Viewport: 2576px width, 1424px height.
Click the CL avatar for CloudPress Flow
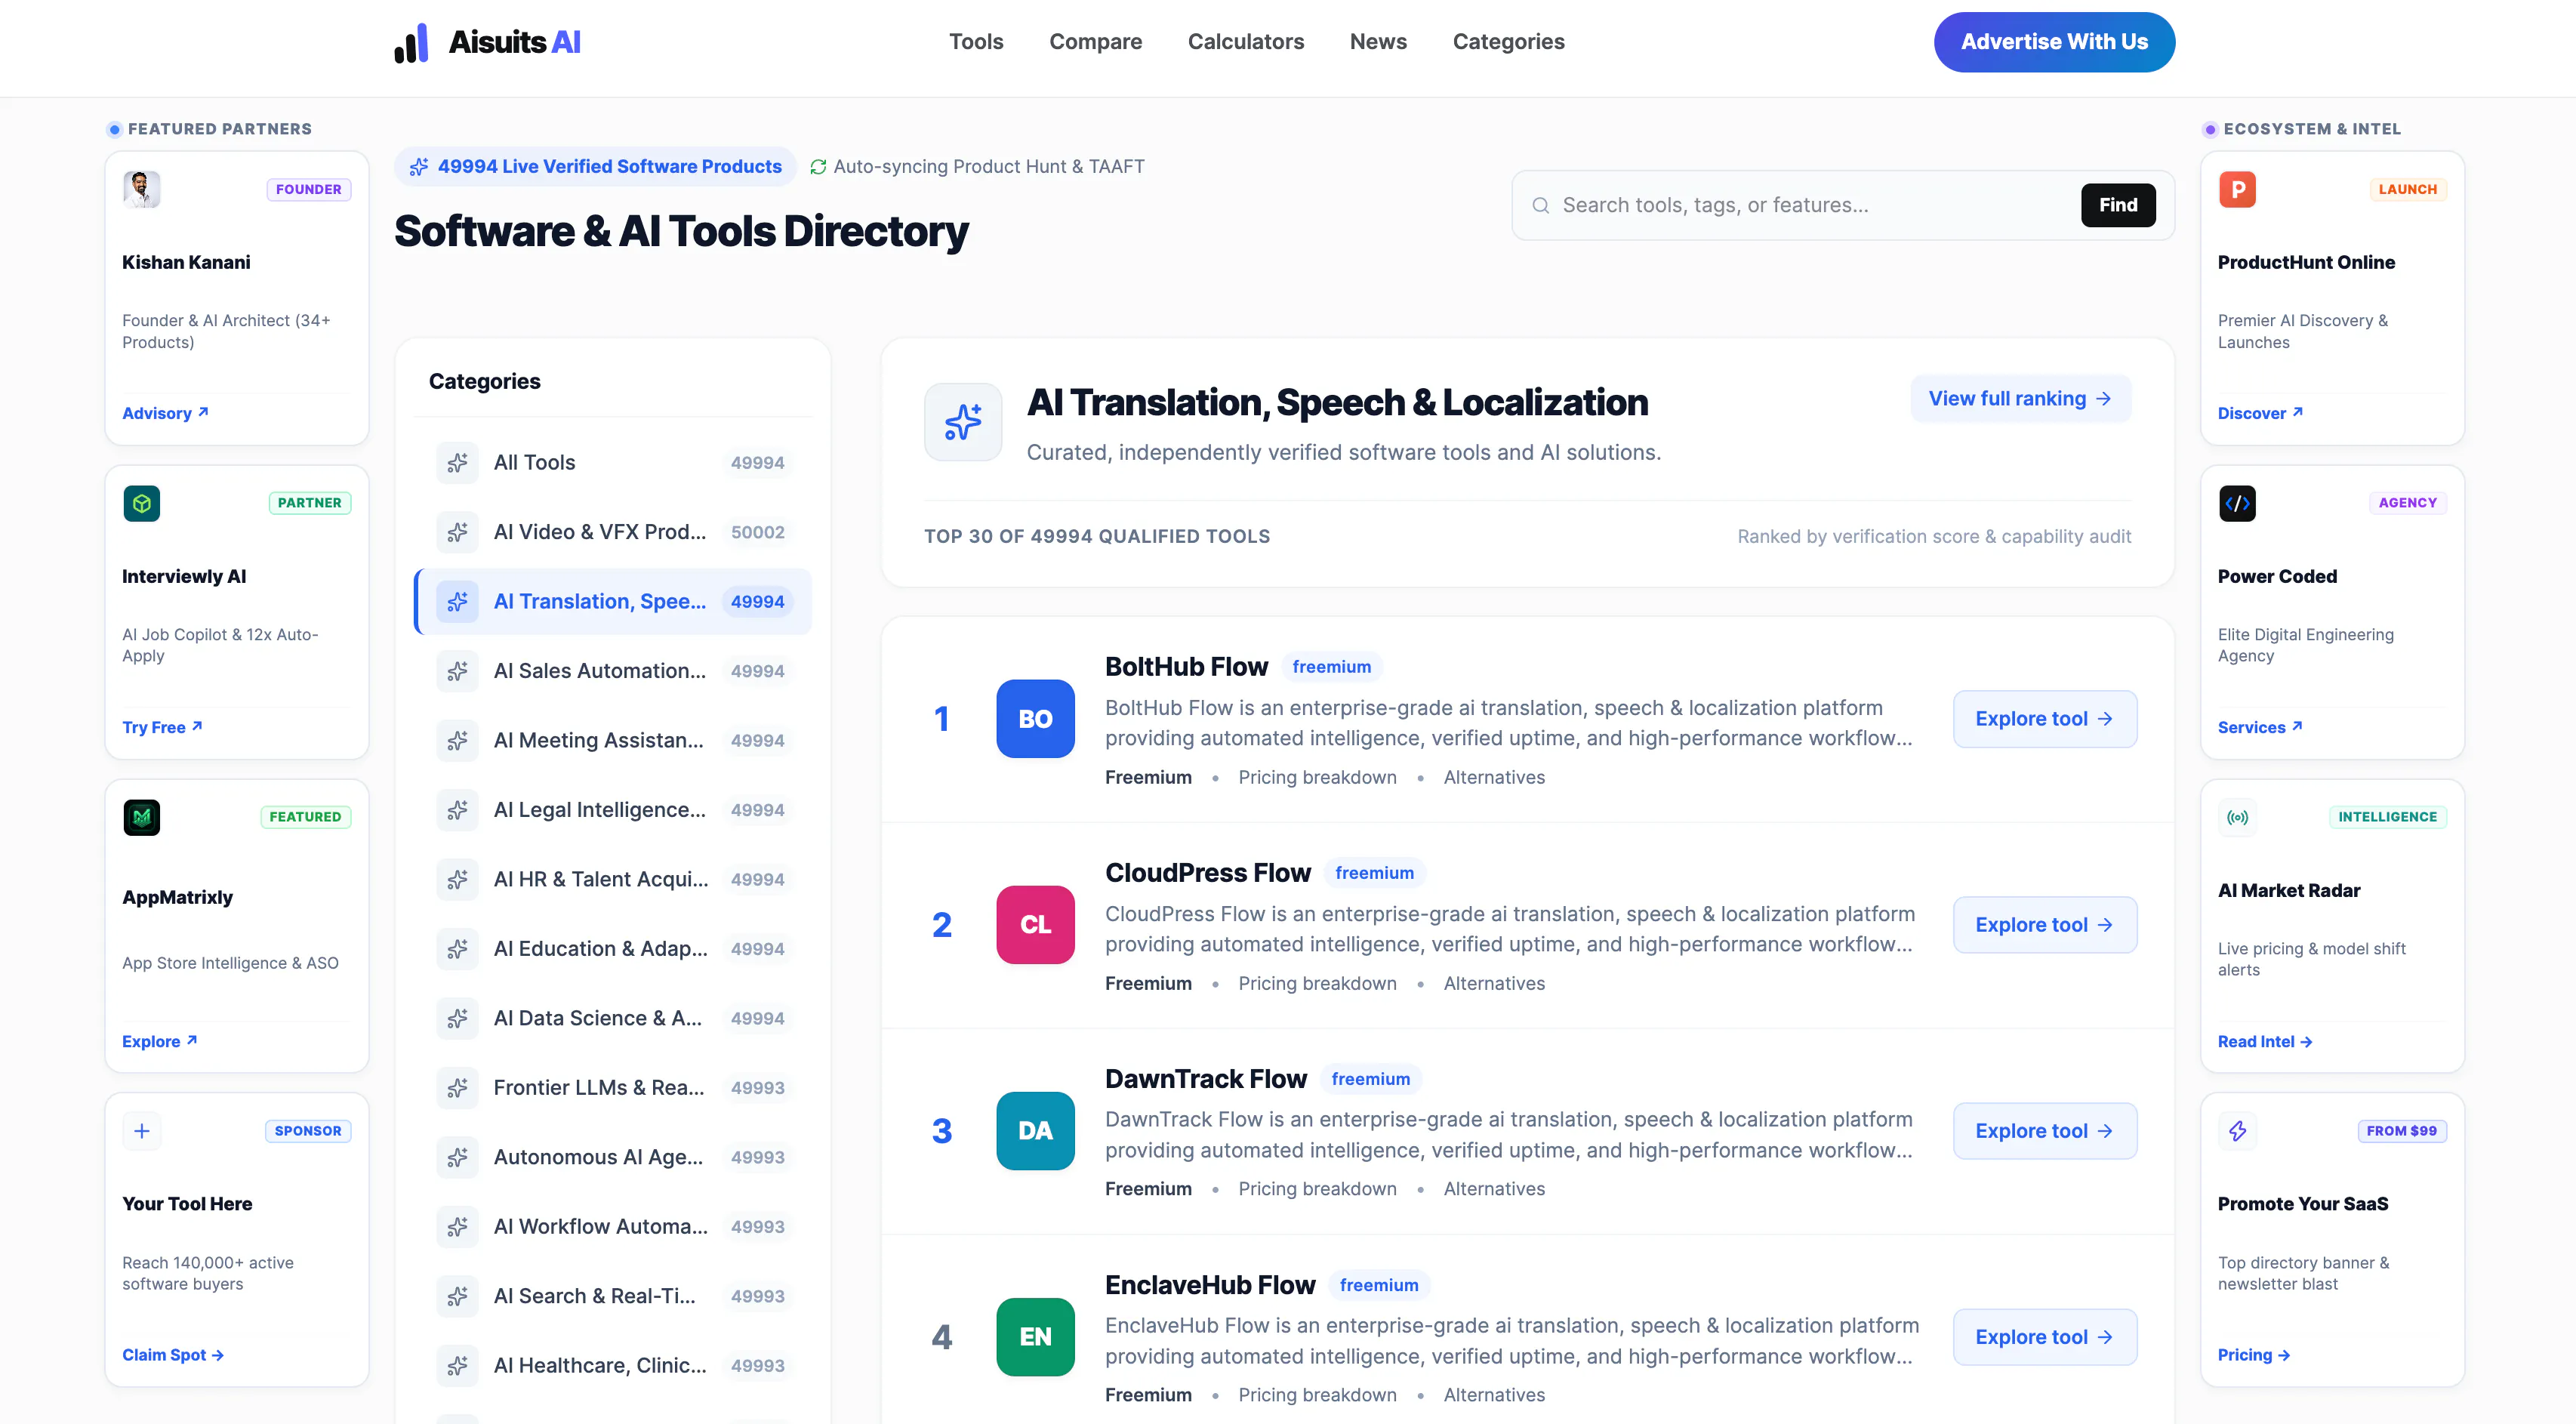tap(1035, 925)
